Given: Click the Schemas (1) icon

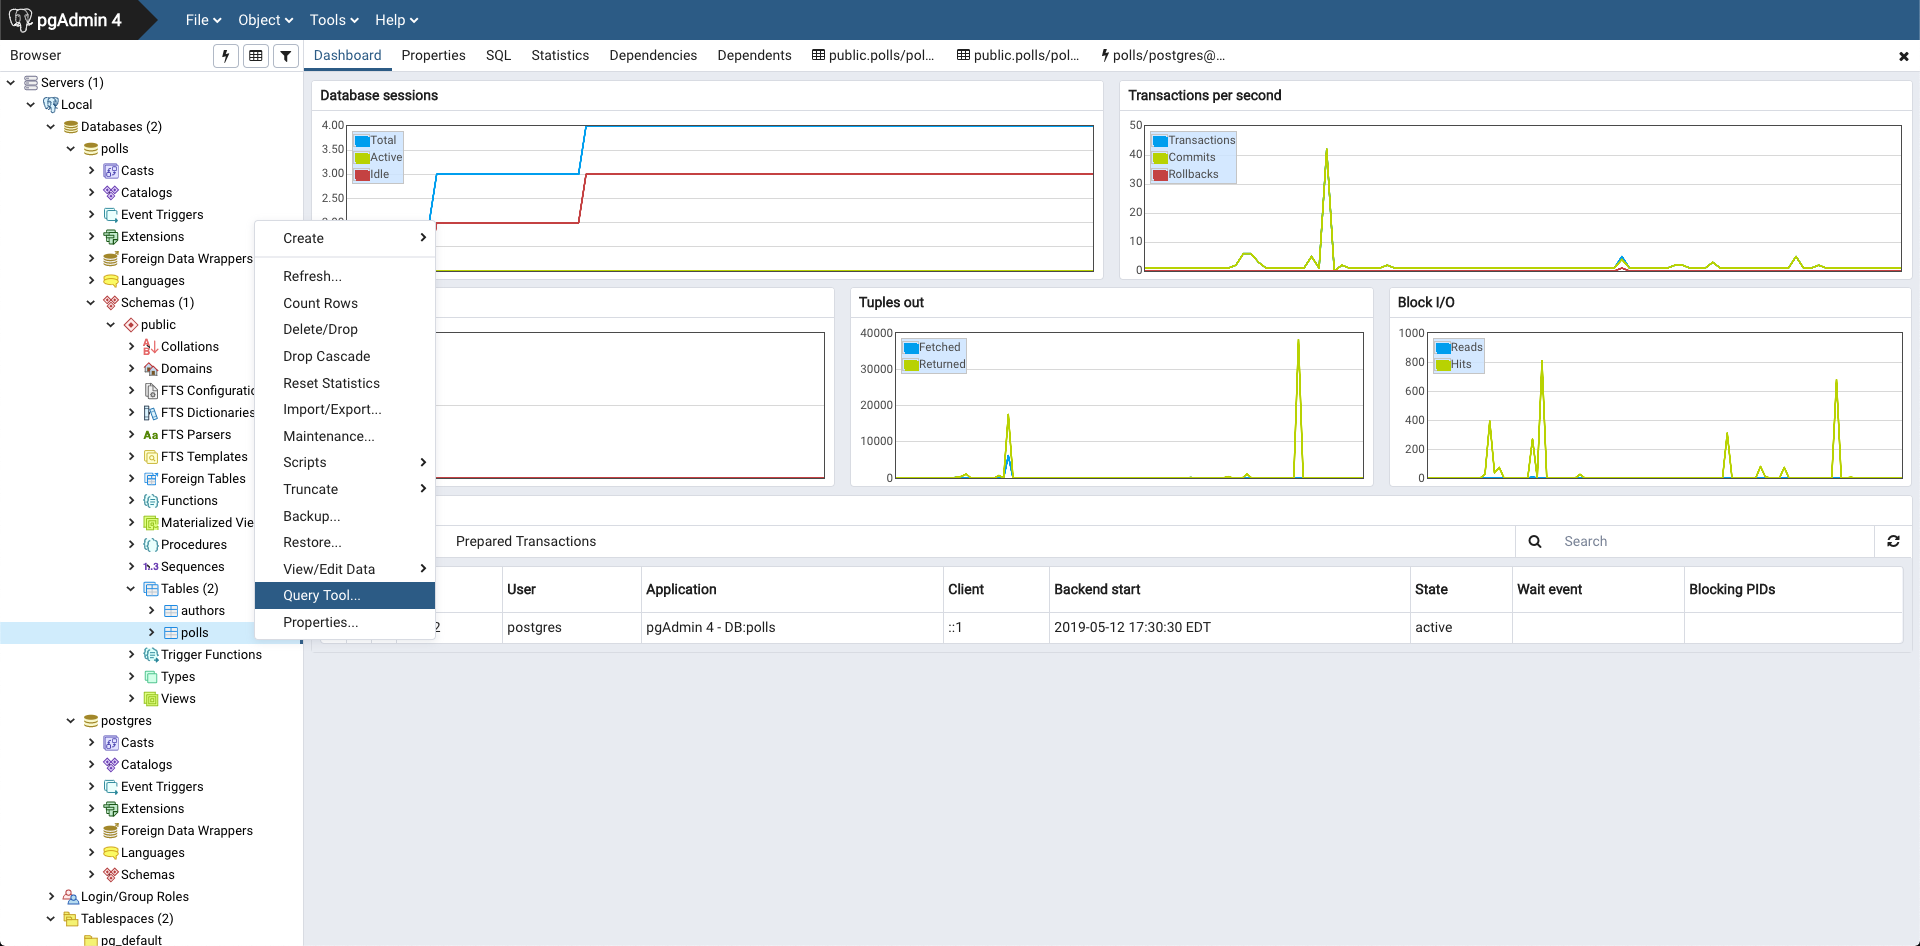Looking at the screenshot, I should tap(111, 303).
